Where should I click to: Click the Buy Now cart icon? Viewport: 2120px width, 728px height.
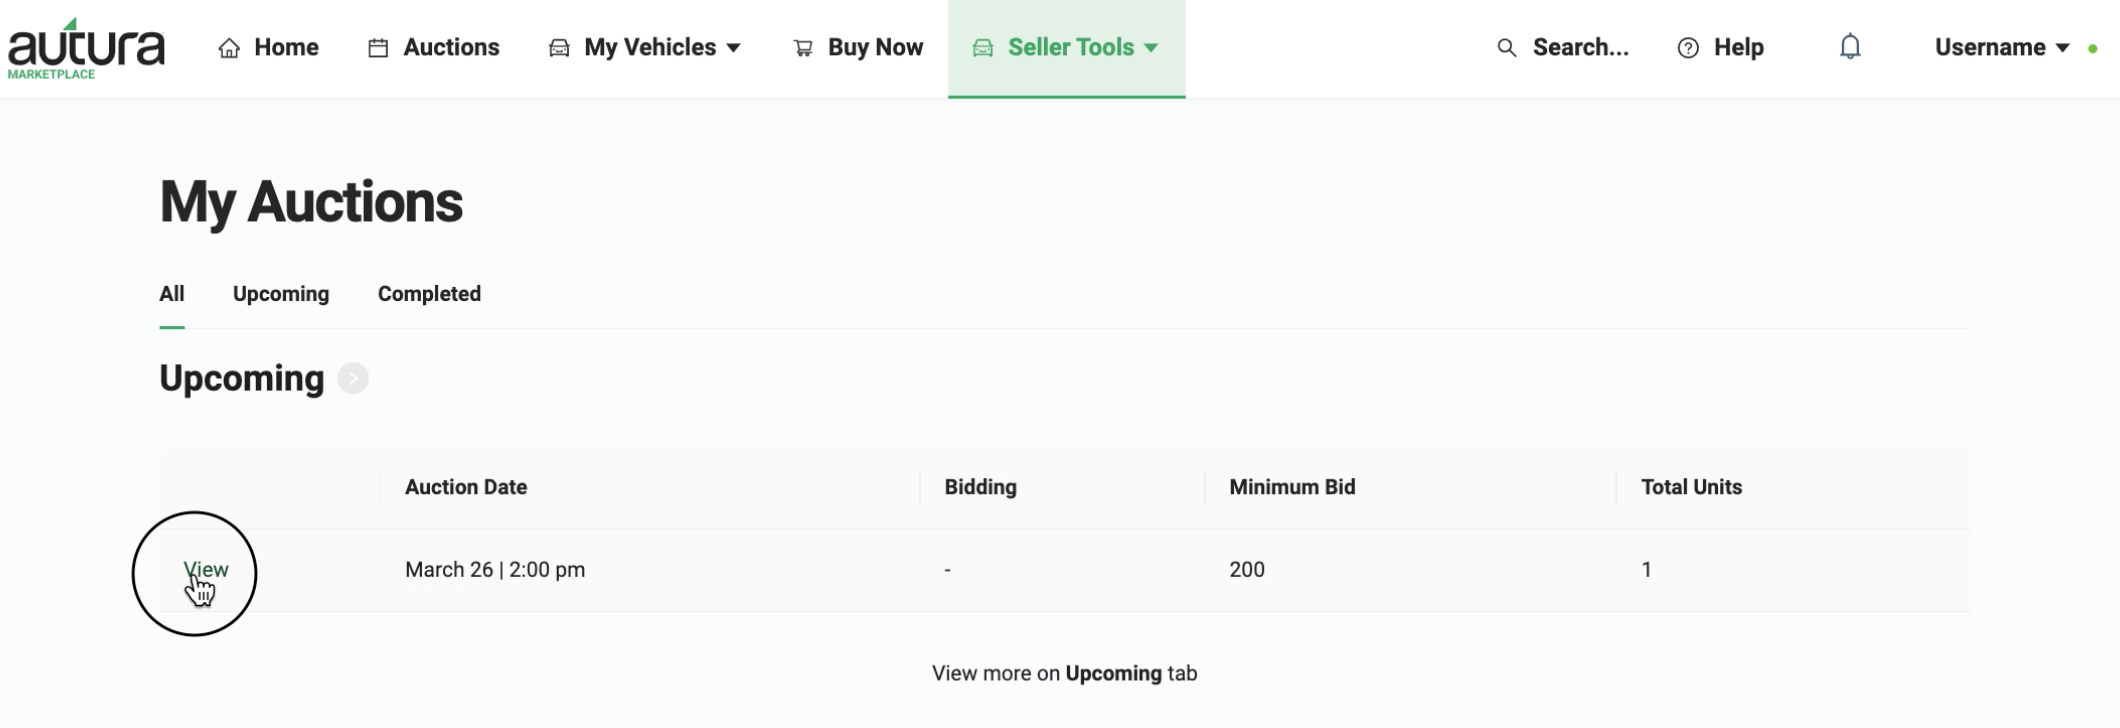point(803,48)
